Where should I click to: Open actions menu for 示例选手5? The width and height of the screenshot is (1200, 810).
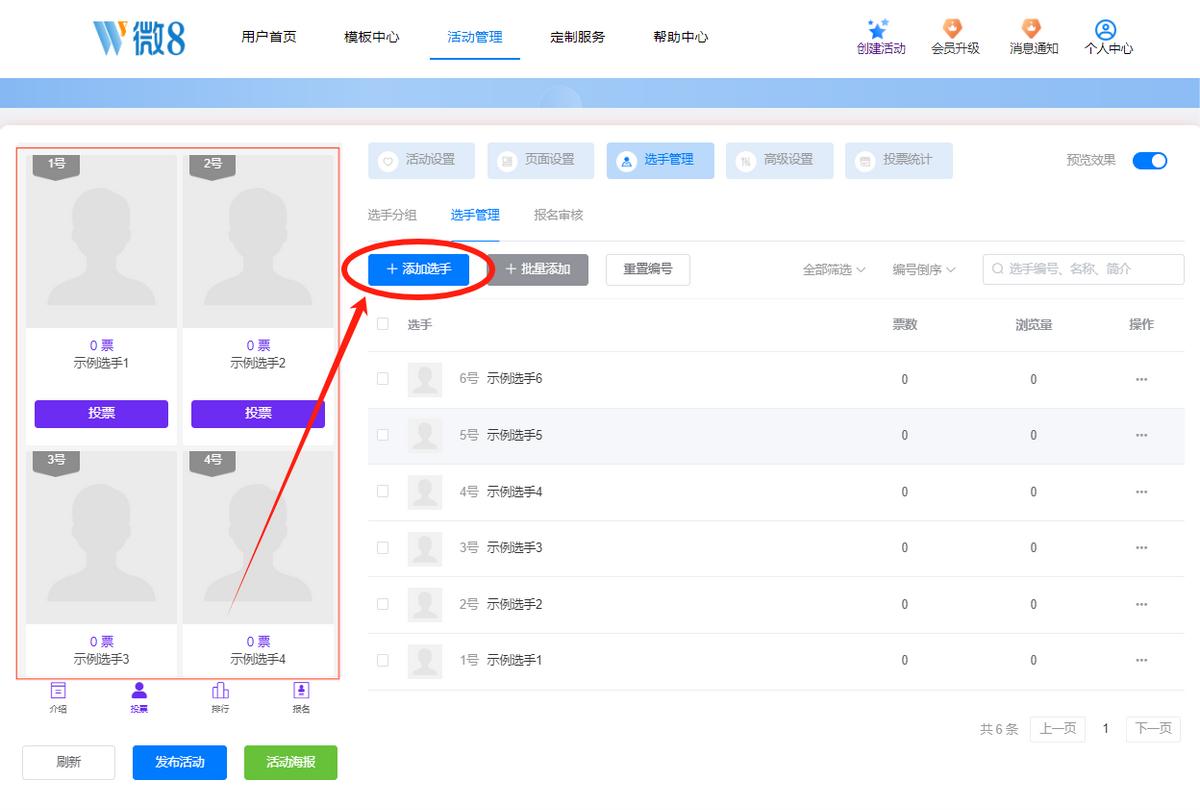[1141, 435]
